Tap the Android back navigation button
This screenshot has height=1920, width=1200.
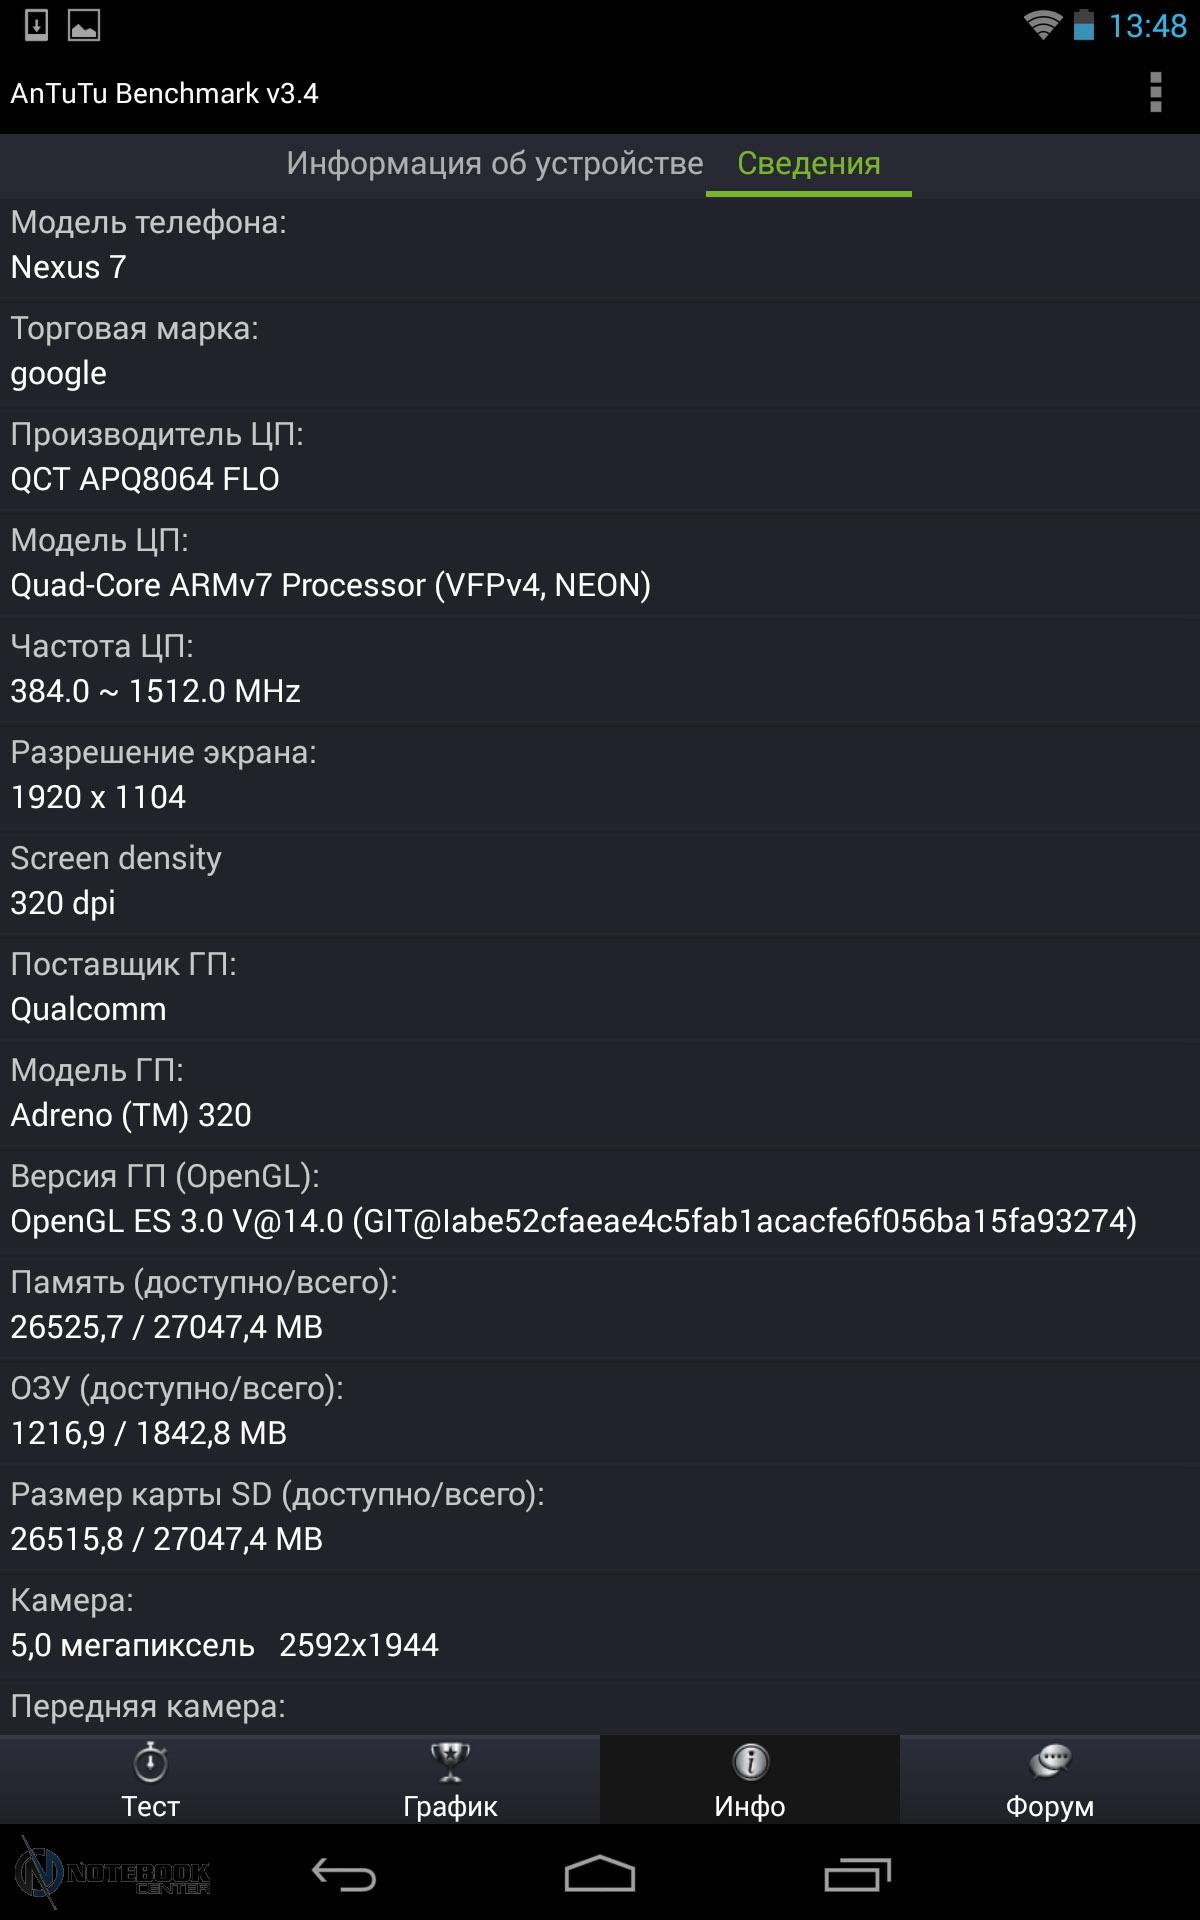(343, 1874)
